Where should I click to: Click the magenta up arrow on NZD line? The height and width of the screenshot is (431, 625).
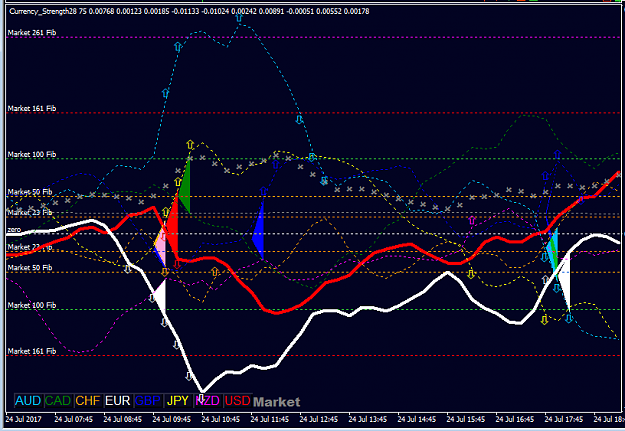coord(472,220)
